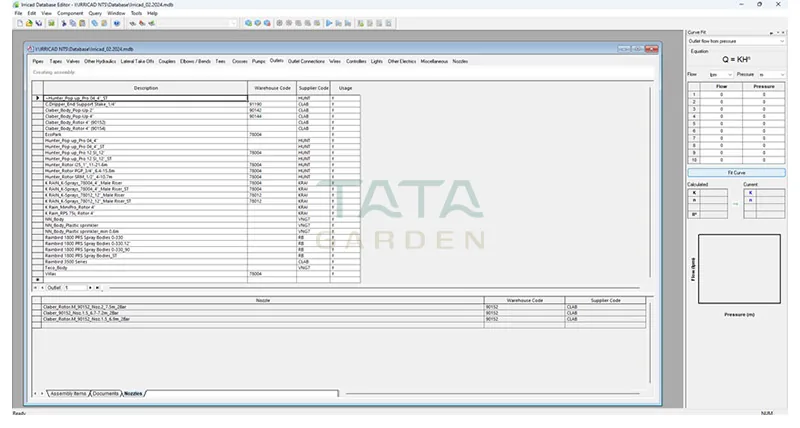800x428 pixels.
Task: Click the Paste clipboard toolbar icon
Action: 82,23
